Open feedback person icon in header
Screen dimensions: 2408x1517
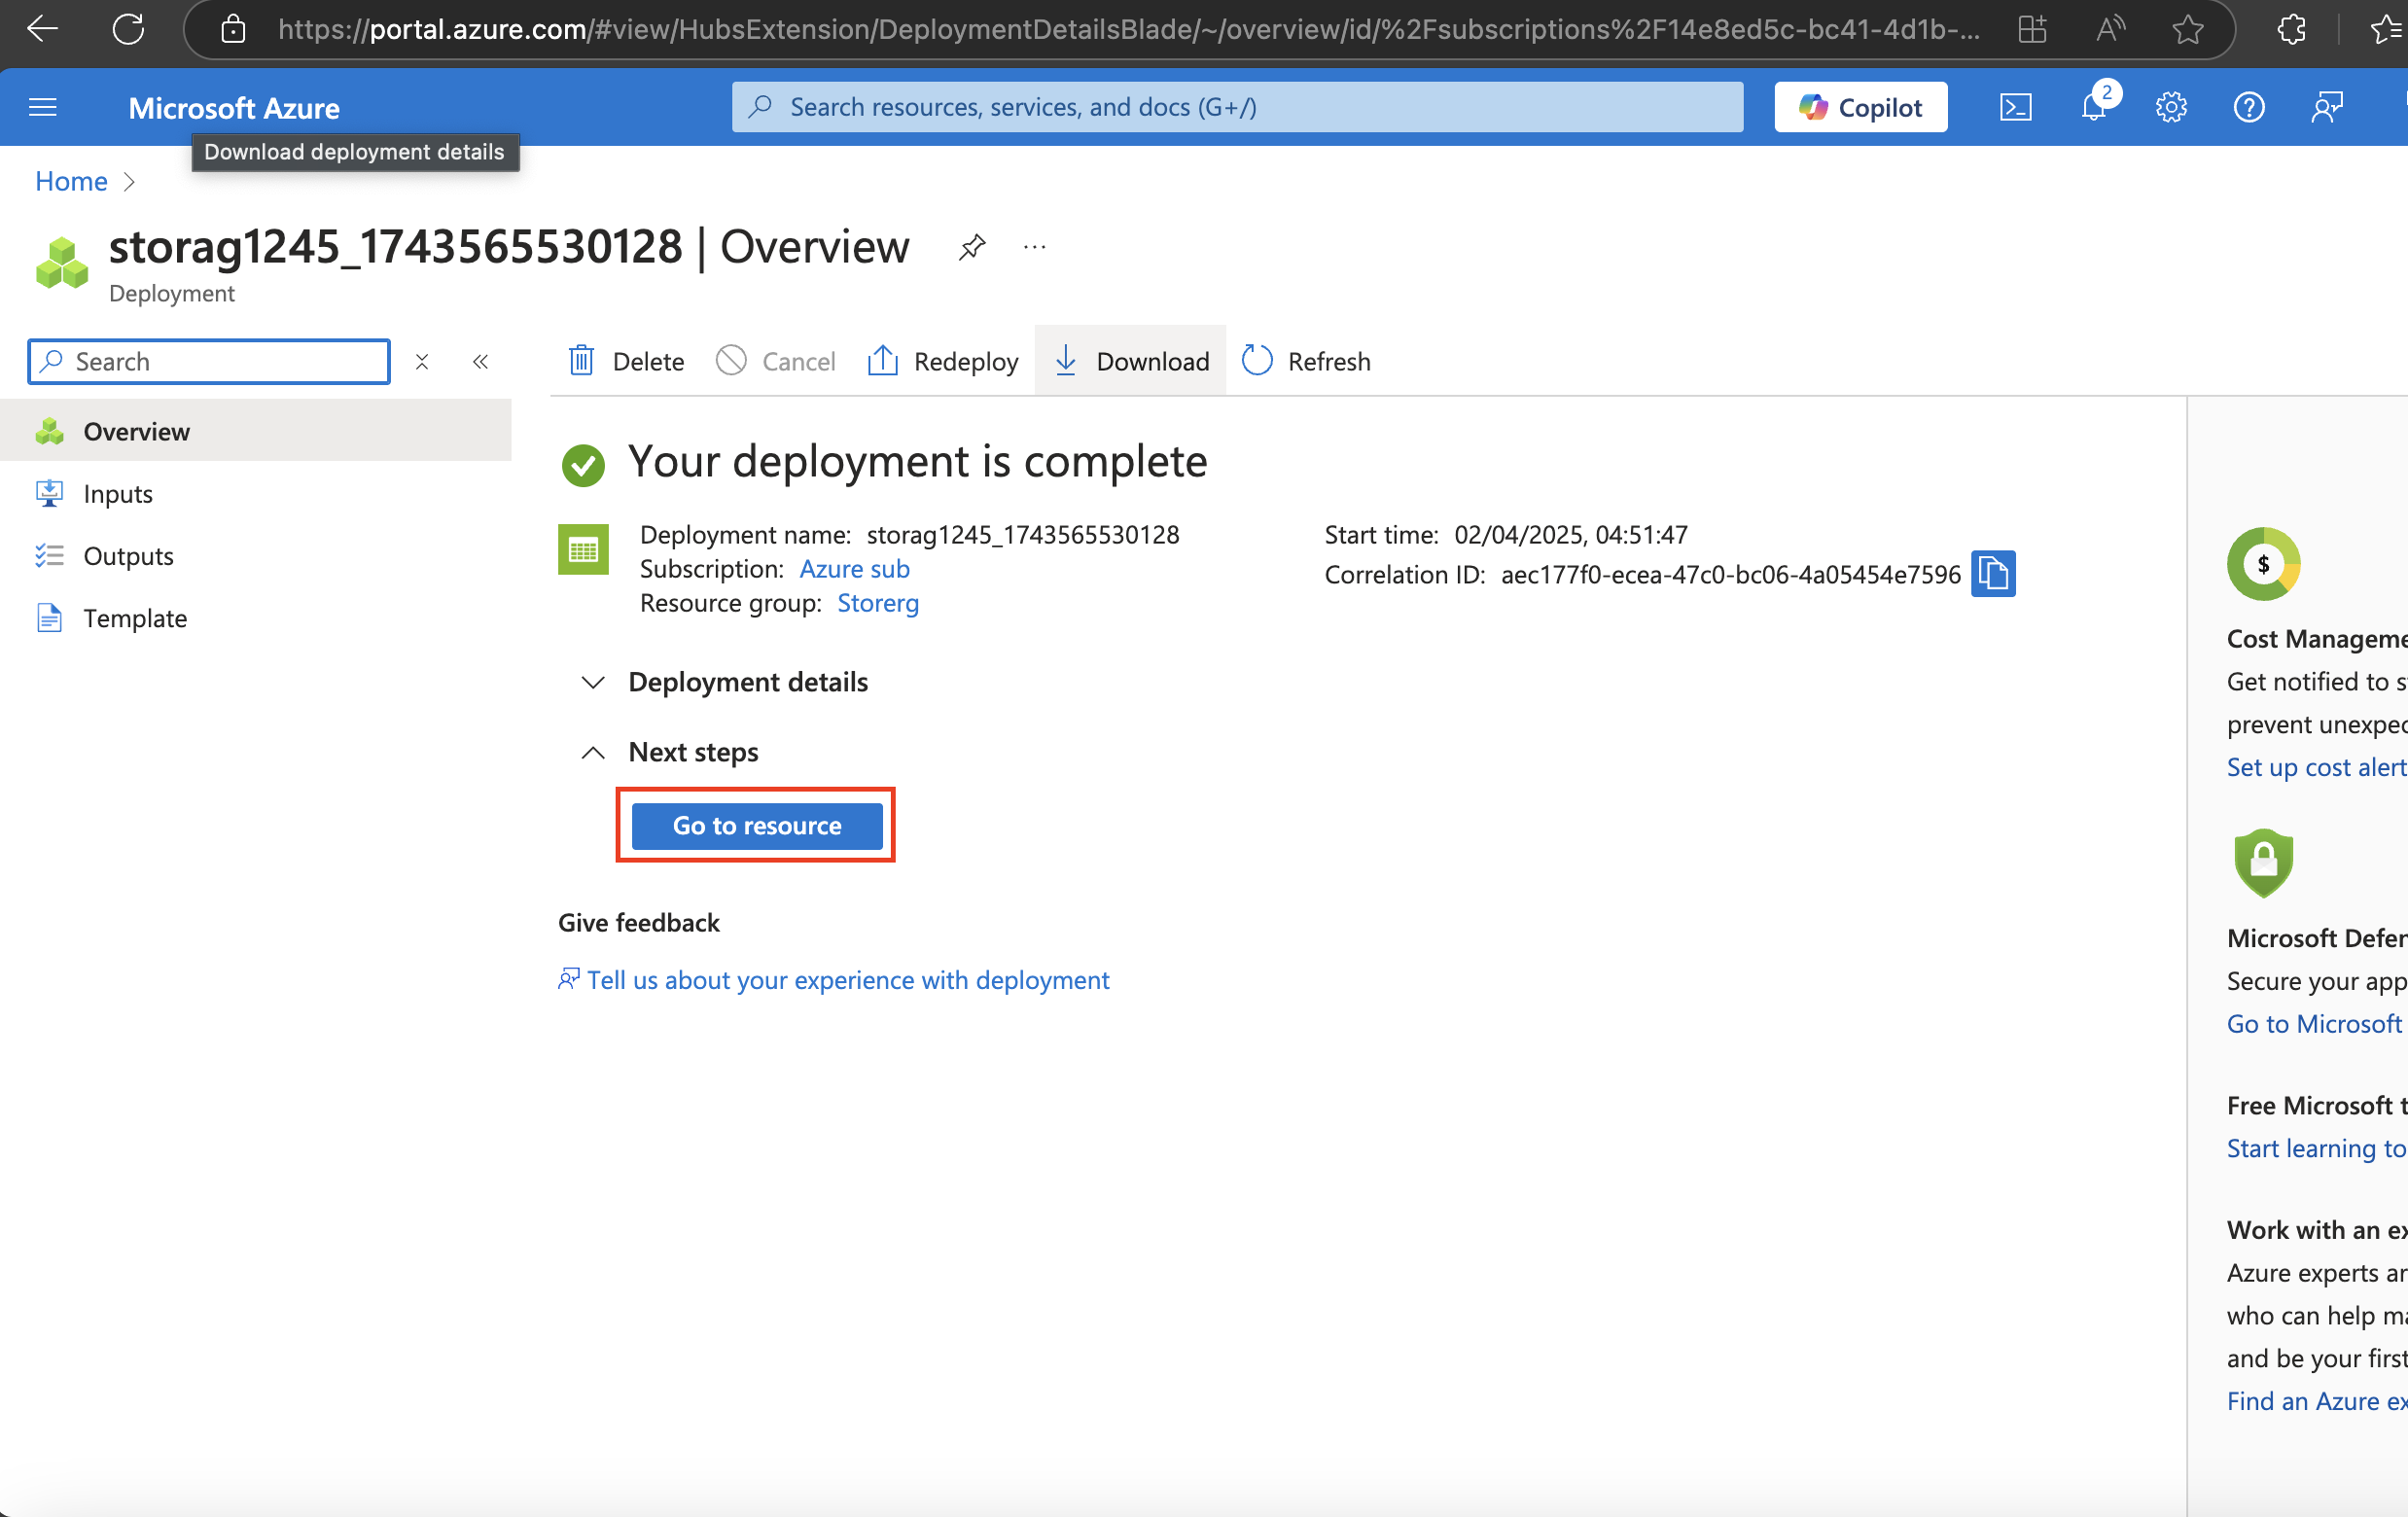tap(2327, 107)
